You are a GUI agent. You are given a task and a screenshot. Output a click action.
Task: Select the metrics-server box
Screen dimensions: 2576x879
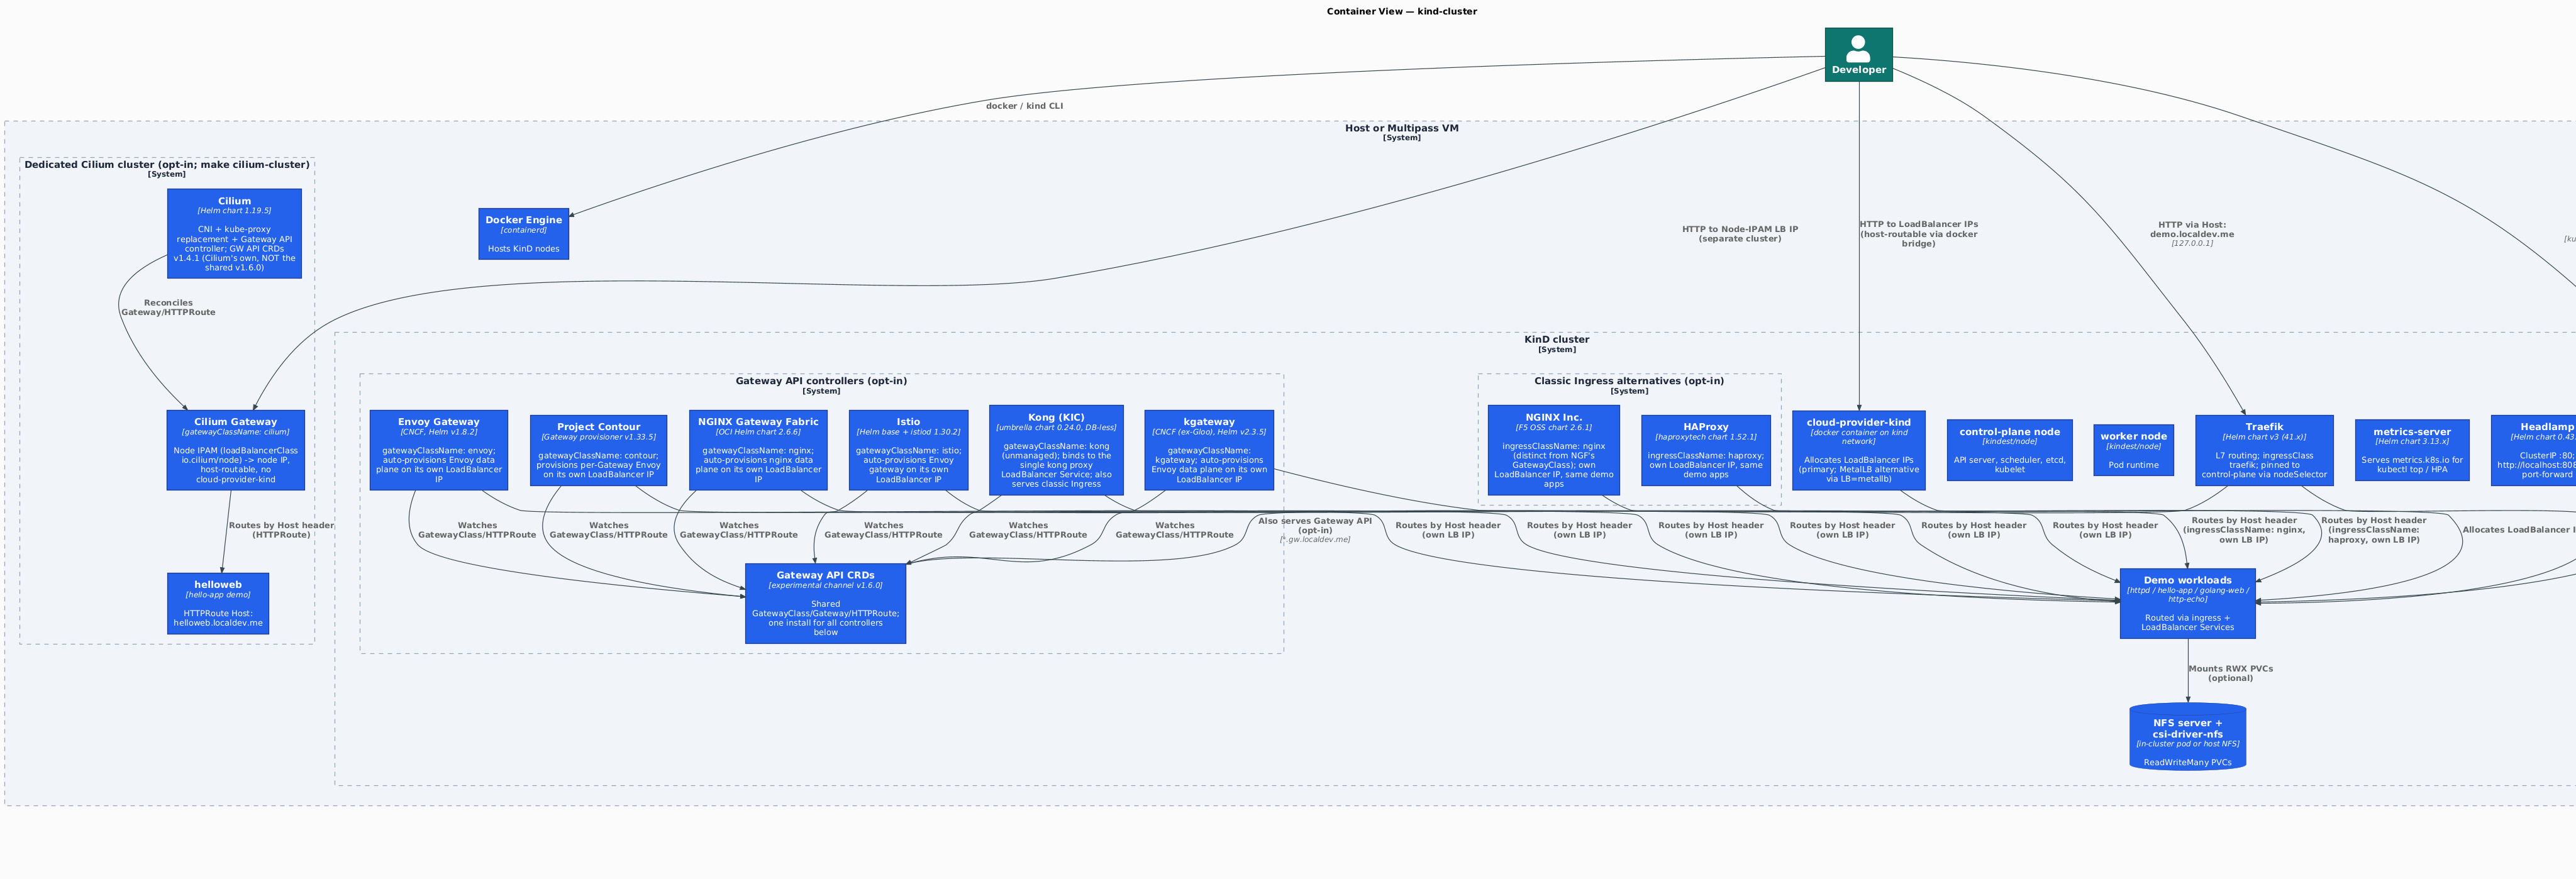2412,450
